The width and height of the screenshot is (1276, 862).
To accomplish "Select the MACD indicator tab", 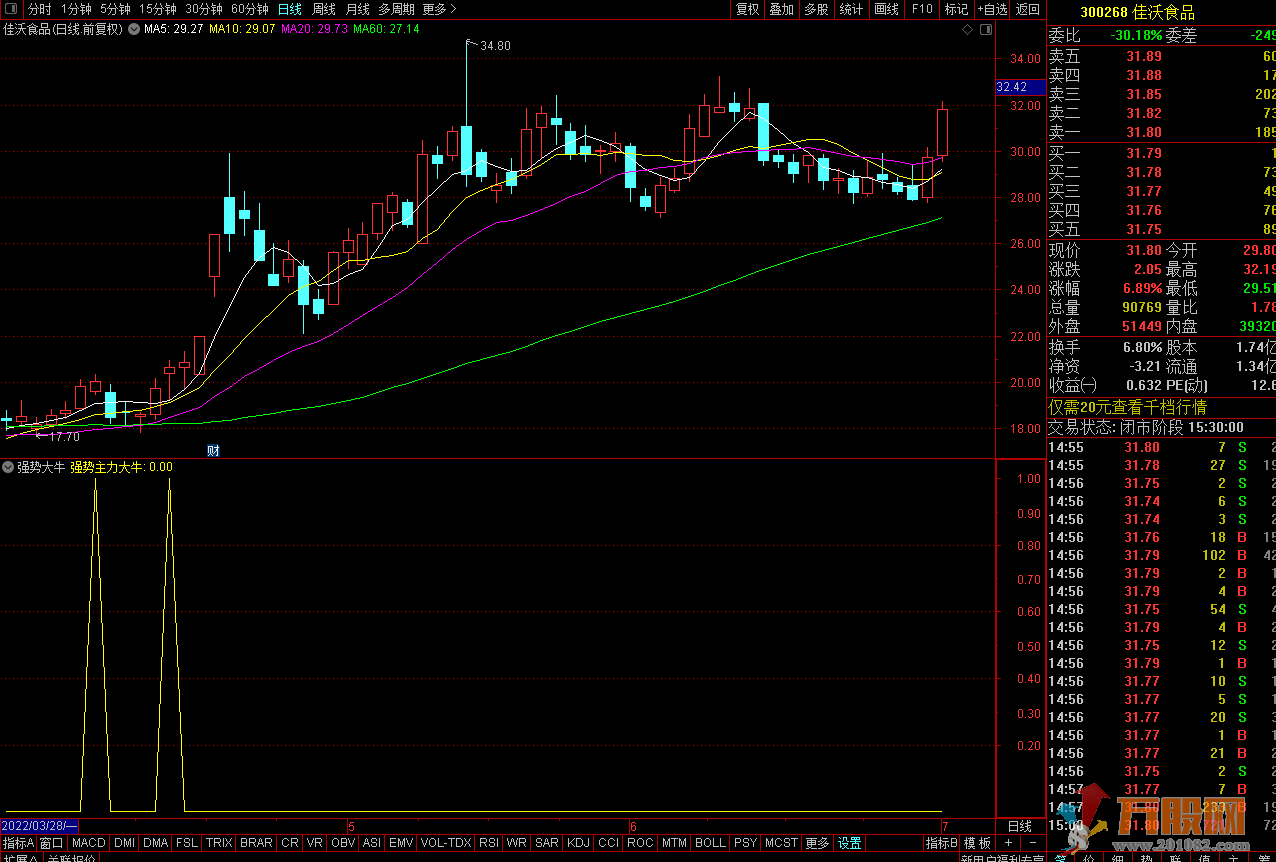I will tap(89, 843).
